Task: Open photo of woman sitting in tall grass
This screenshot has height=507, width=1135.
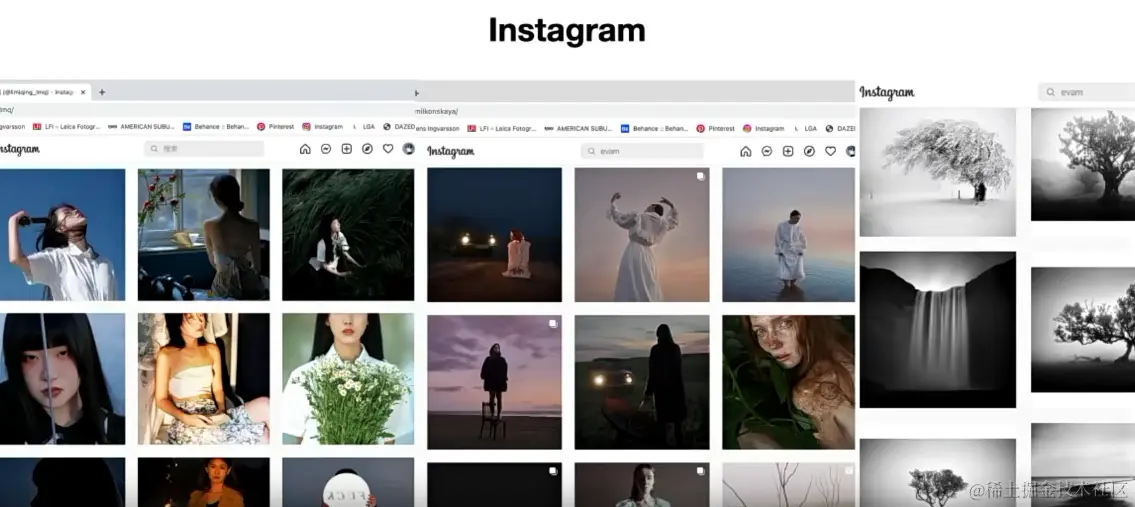Action: (348, 235)
